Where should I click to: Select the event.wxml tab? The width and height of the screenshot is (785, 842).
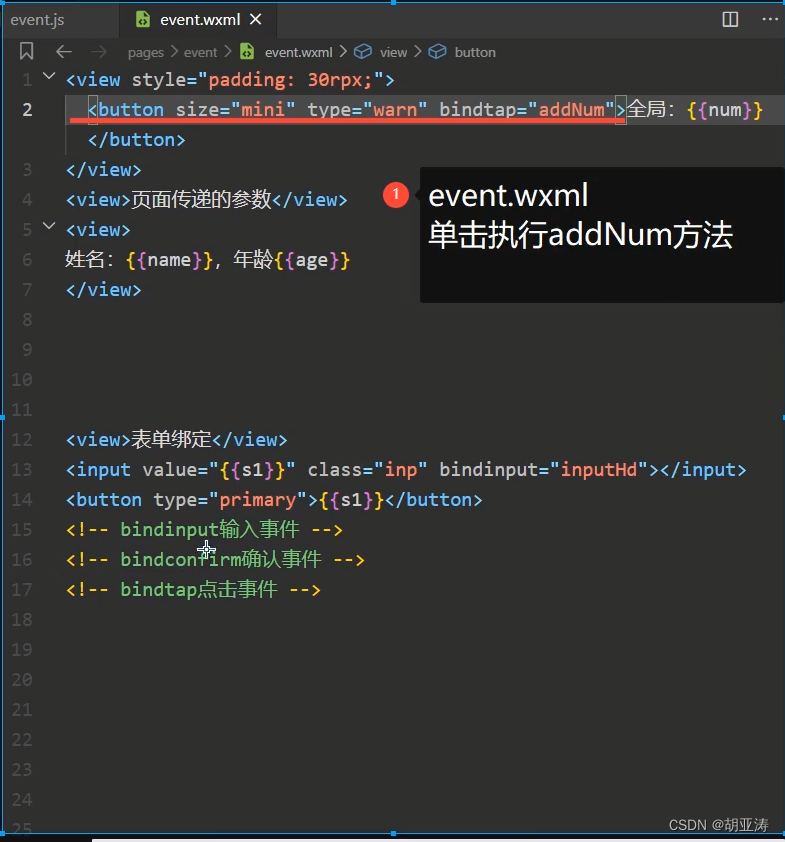200,20
